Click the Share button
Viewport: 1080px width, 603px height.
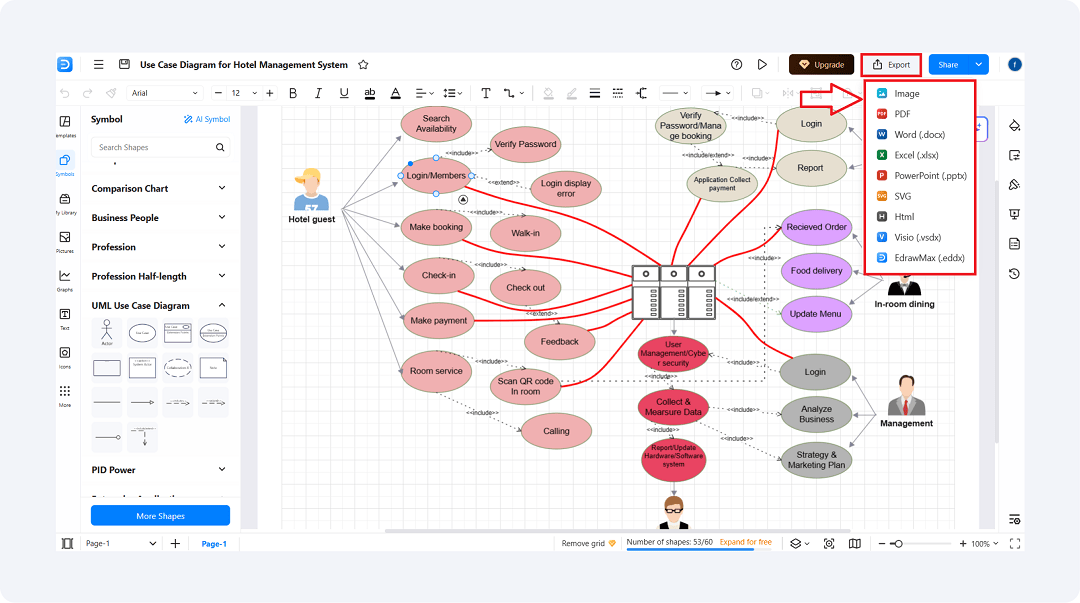pos(948,64)
